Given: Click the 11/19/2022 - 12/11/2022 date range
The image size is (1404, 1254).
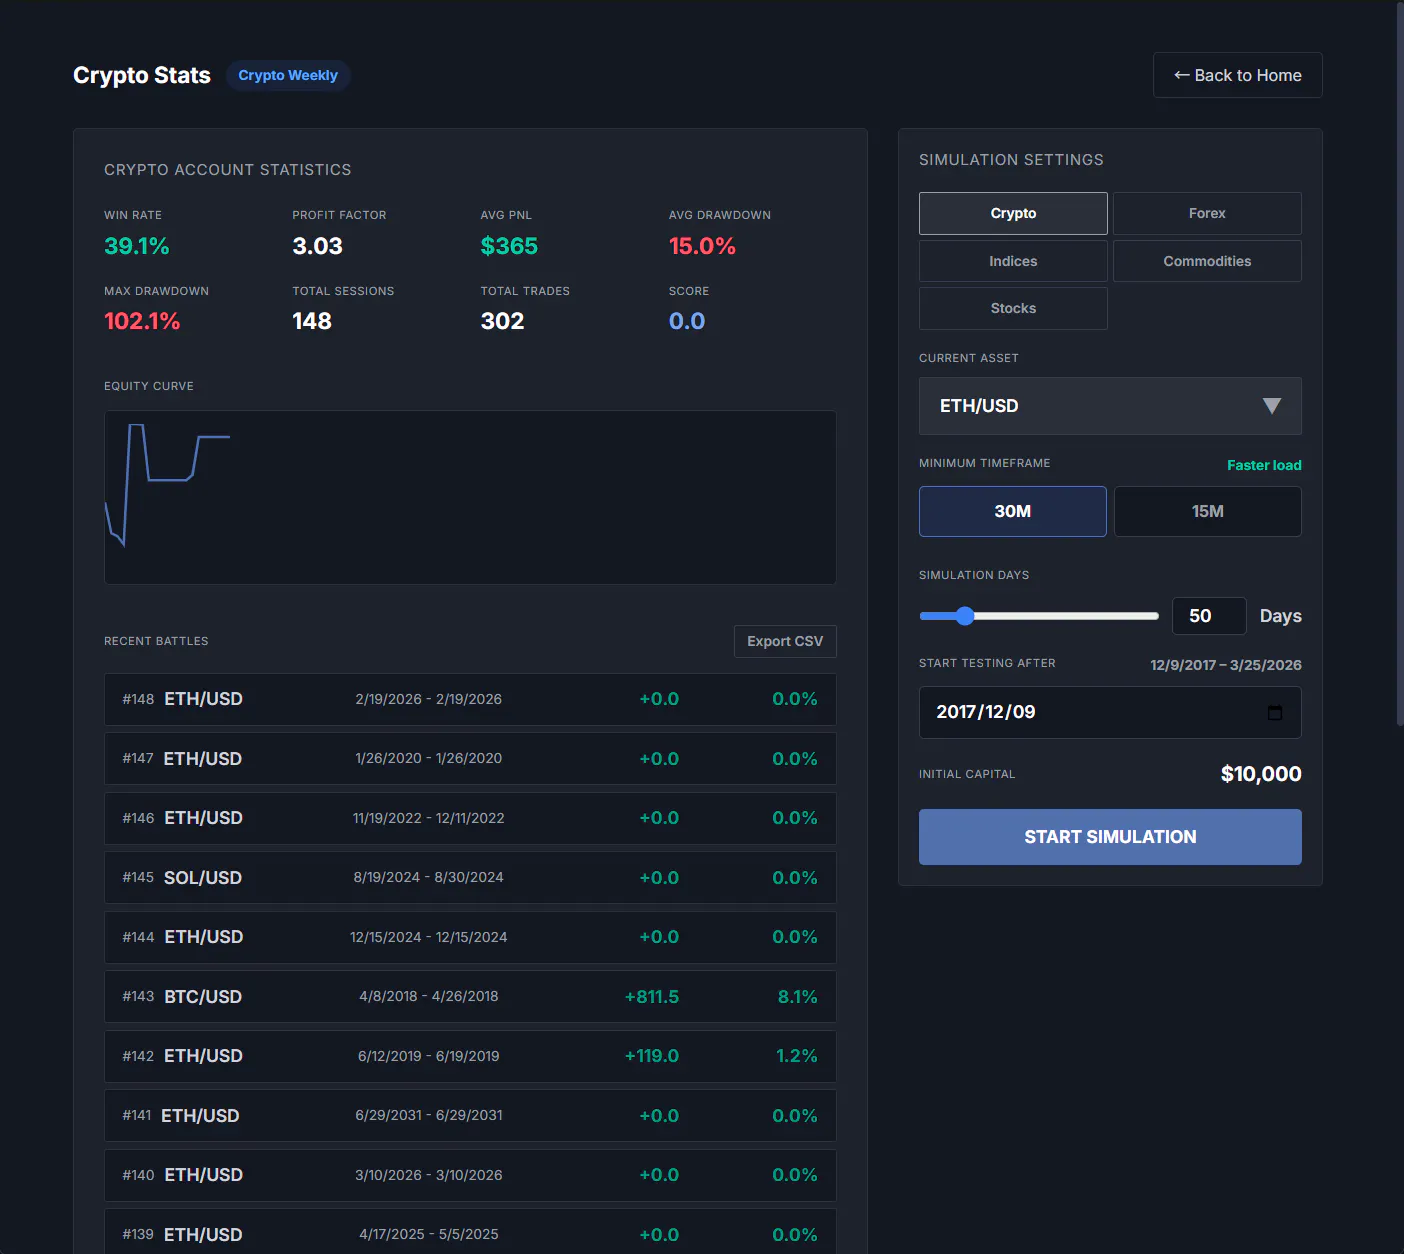Looking at the screenshot, I should point(428,818).
